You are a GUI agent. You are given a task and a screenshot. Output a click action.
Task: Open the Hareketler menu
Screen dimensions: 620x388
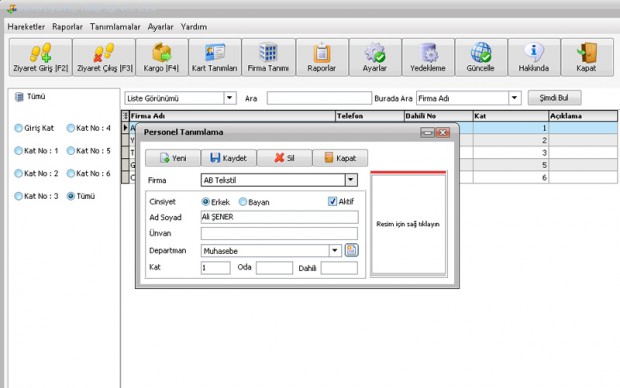pyautogui.click(x=26, y=27)
